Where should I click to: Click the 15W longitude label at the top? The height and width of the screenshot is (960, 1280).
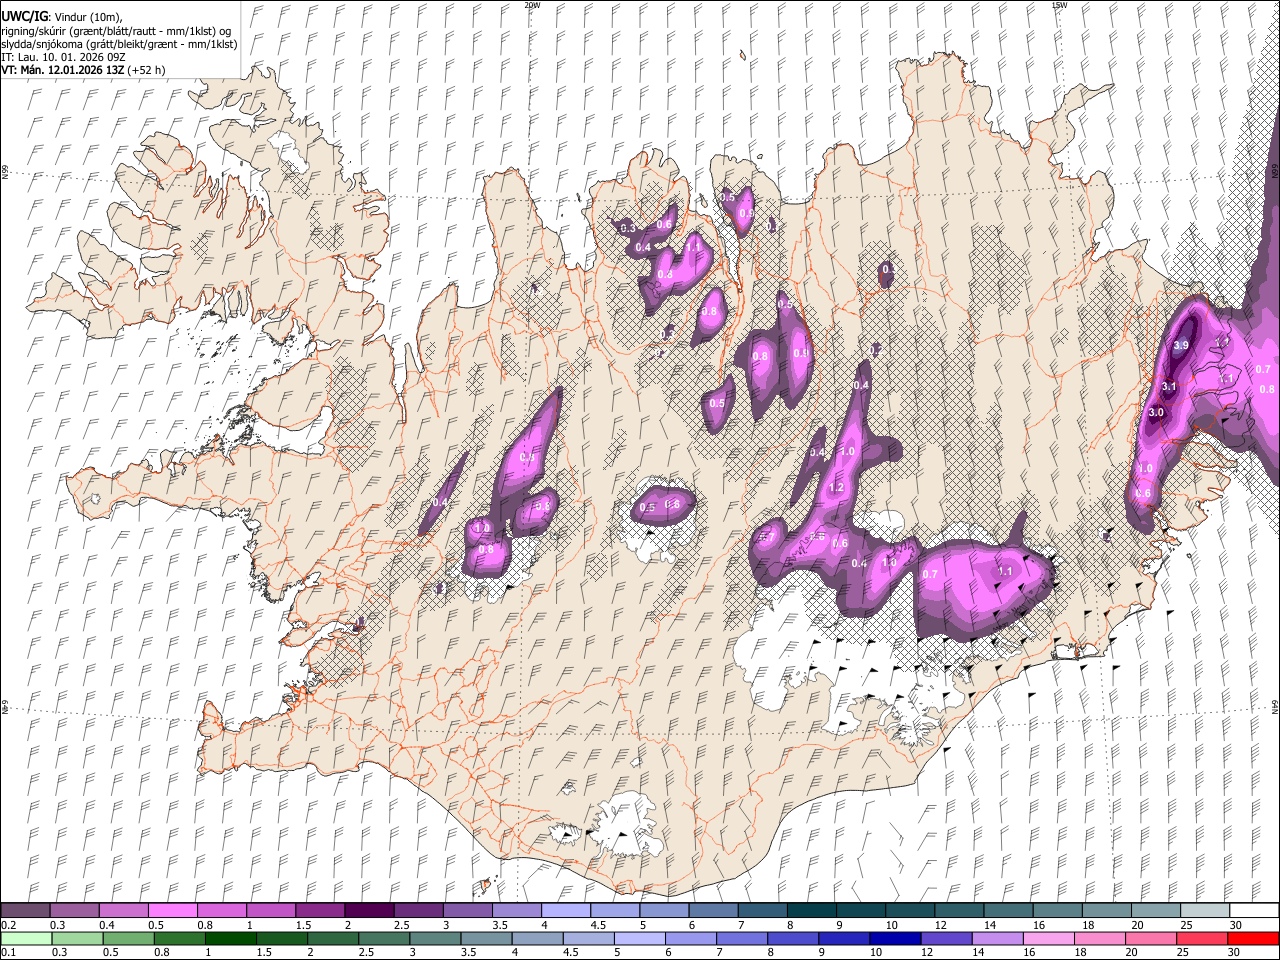[1060, 5]
